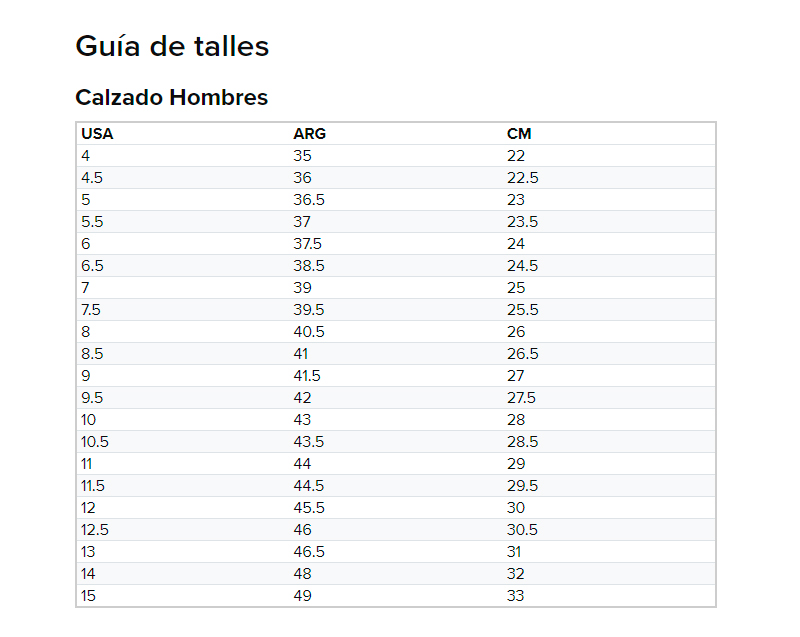
Task: Click the 'Guía de talles' heading
Action: coord(172,46)
